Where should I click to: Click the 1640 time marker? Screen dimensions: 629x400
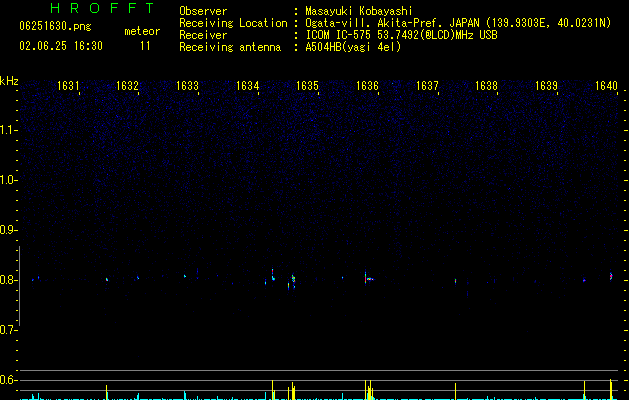pyautogui.click(x=606, y=85)
